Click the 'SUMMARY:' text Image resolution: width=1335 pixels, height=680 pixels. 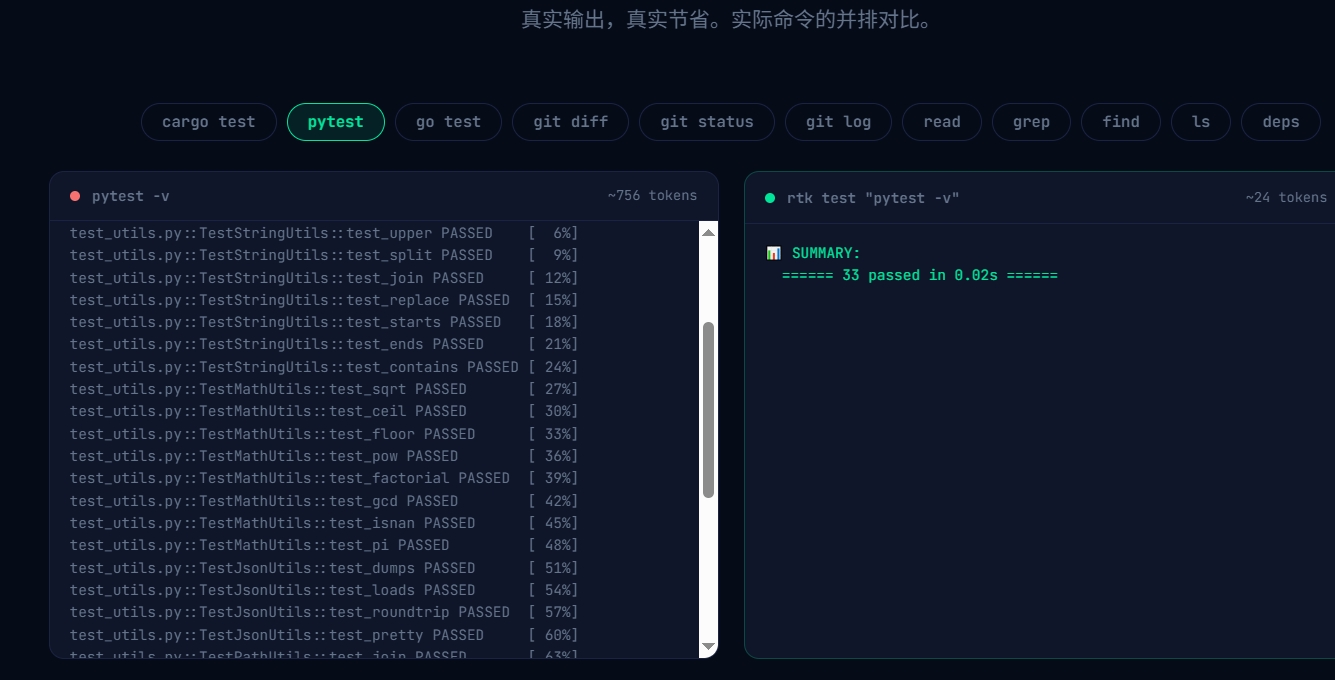[x=826, y=253]
